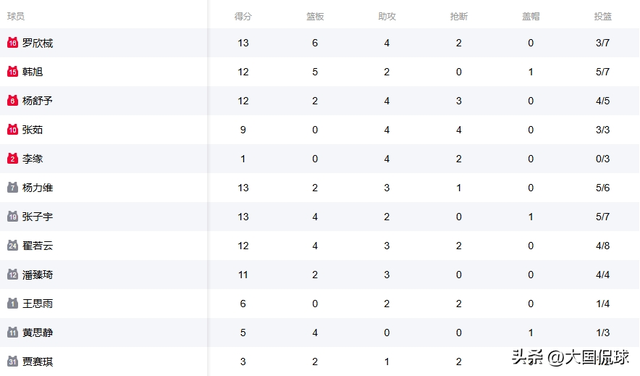Click the gray number 7 jersey icon
Viewport: 640px width, 376px height.
[13, 187]
